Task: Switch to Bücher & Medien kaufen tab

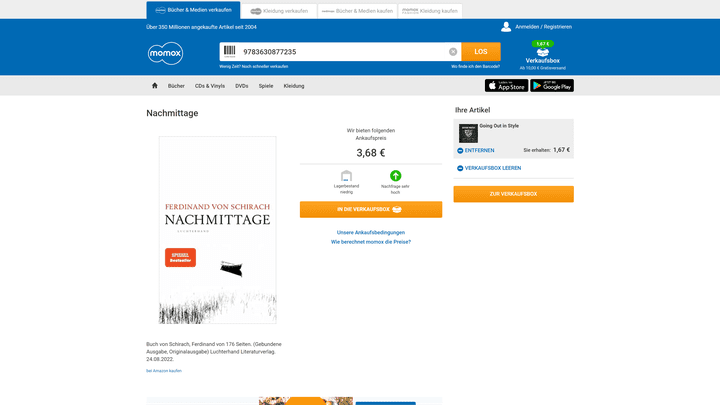Action: pos(357,11)
